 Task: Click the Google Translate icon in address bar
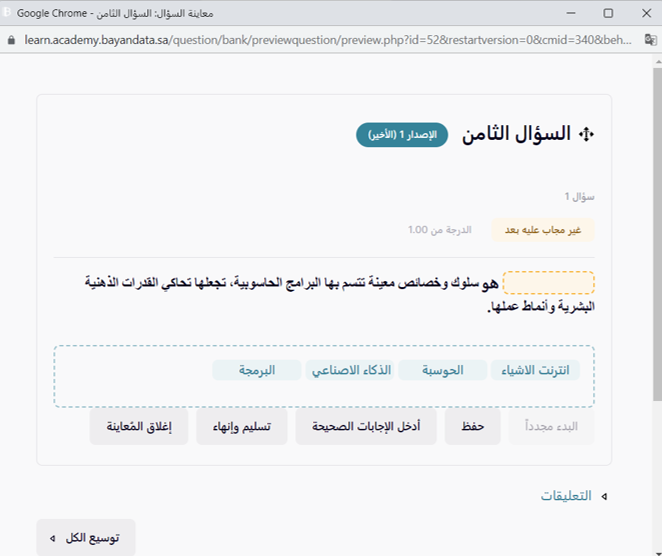pos(649,41)
